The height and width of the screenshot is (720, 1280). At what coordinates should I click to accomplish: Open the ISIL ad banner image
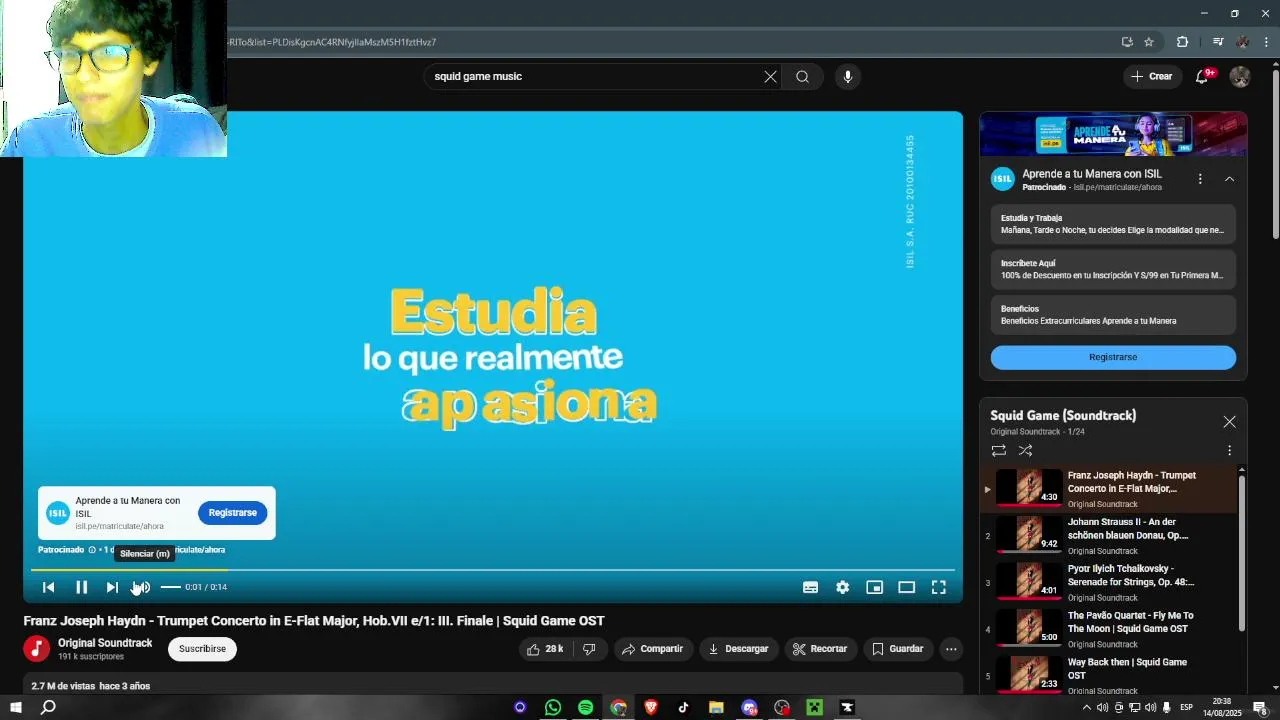tap(1113, 133)
